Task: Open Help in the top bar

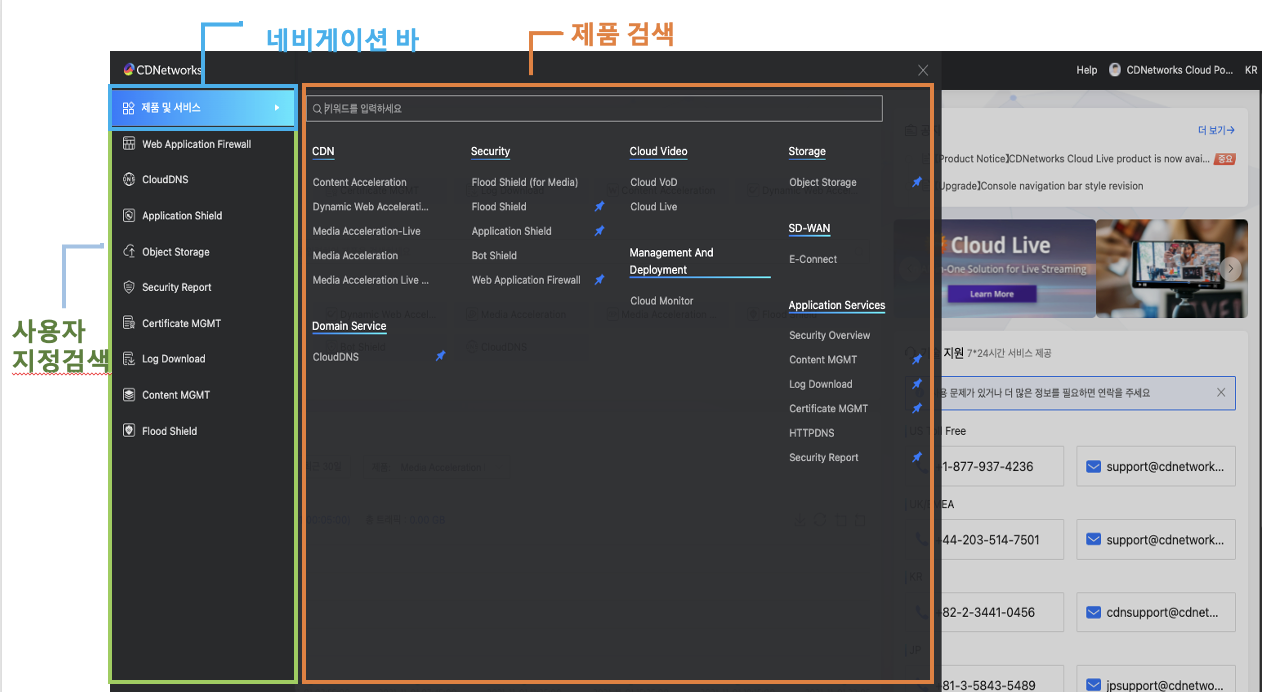Action: tap(1086, 71)
